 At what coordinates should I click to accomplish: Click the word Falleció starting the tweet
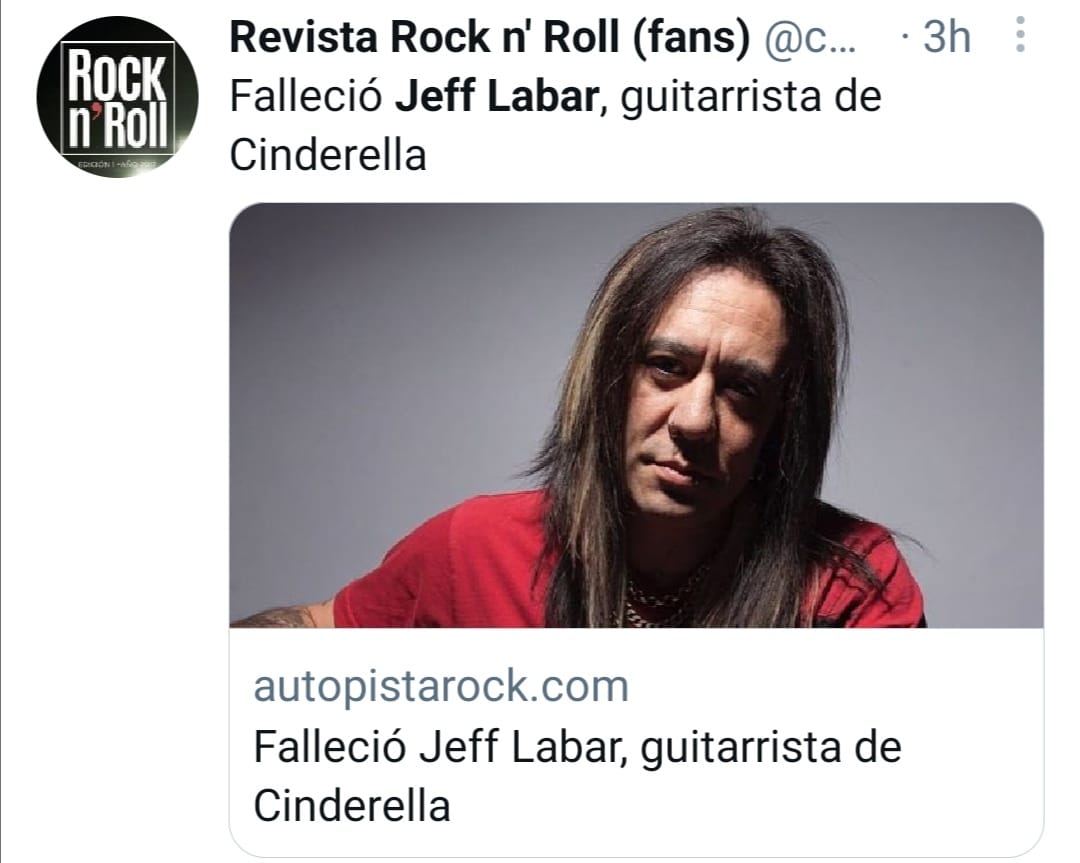(x=306, y=96)
